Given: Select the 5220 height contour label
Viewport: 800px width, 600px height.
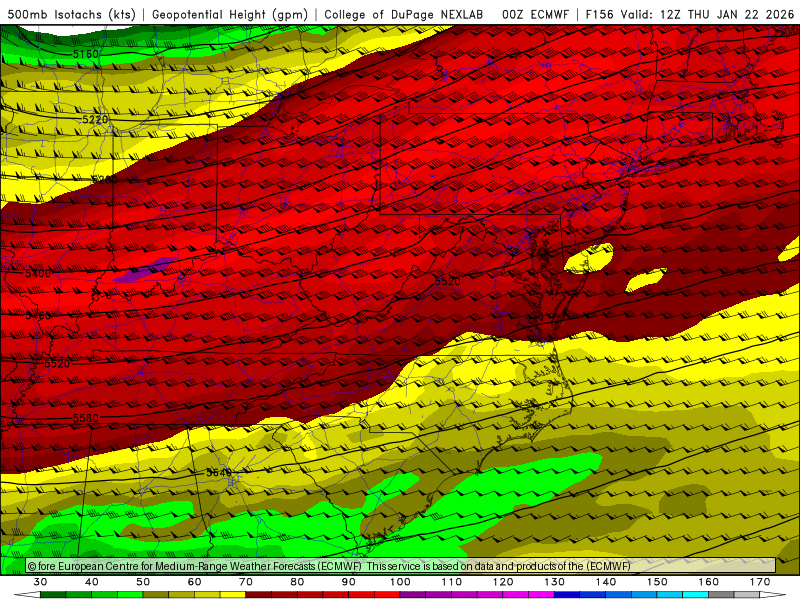Looking at the screenshot, I should click(95, 119).
